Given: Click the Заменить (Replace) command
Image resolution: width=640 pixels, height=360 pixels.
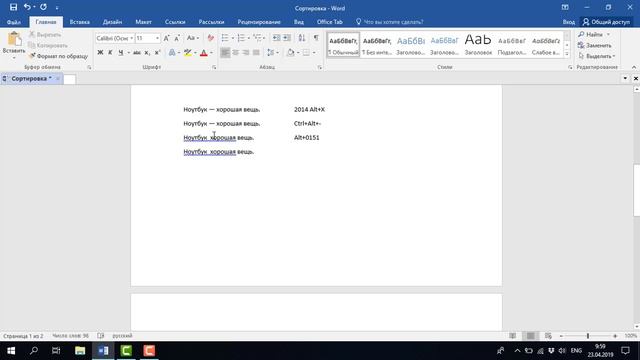Looking at the screenshot, I should tap(594, 45).
